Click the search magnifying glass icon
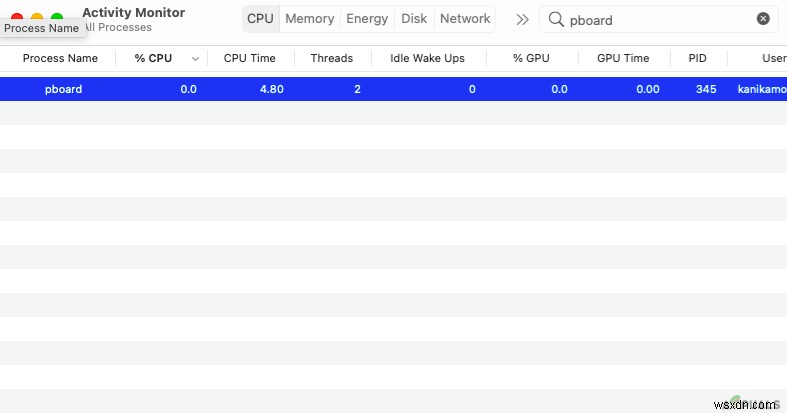Image resolution: width=787 pixels, height=415 pixels. pos(556,19)
